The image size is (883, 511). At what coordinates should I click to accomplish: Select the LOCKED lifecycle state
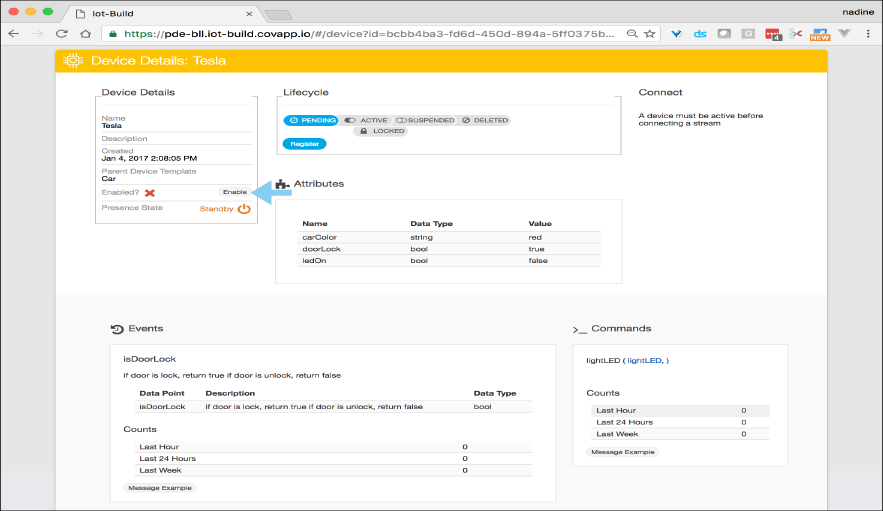click(x=382, y=131)
